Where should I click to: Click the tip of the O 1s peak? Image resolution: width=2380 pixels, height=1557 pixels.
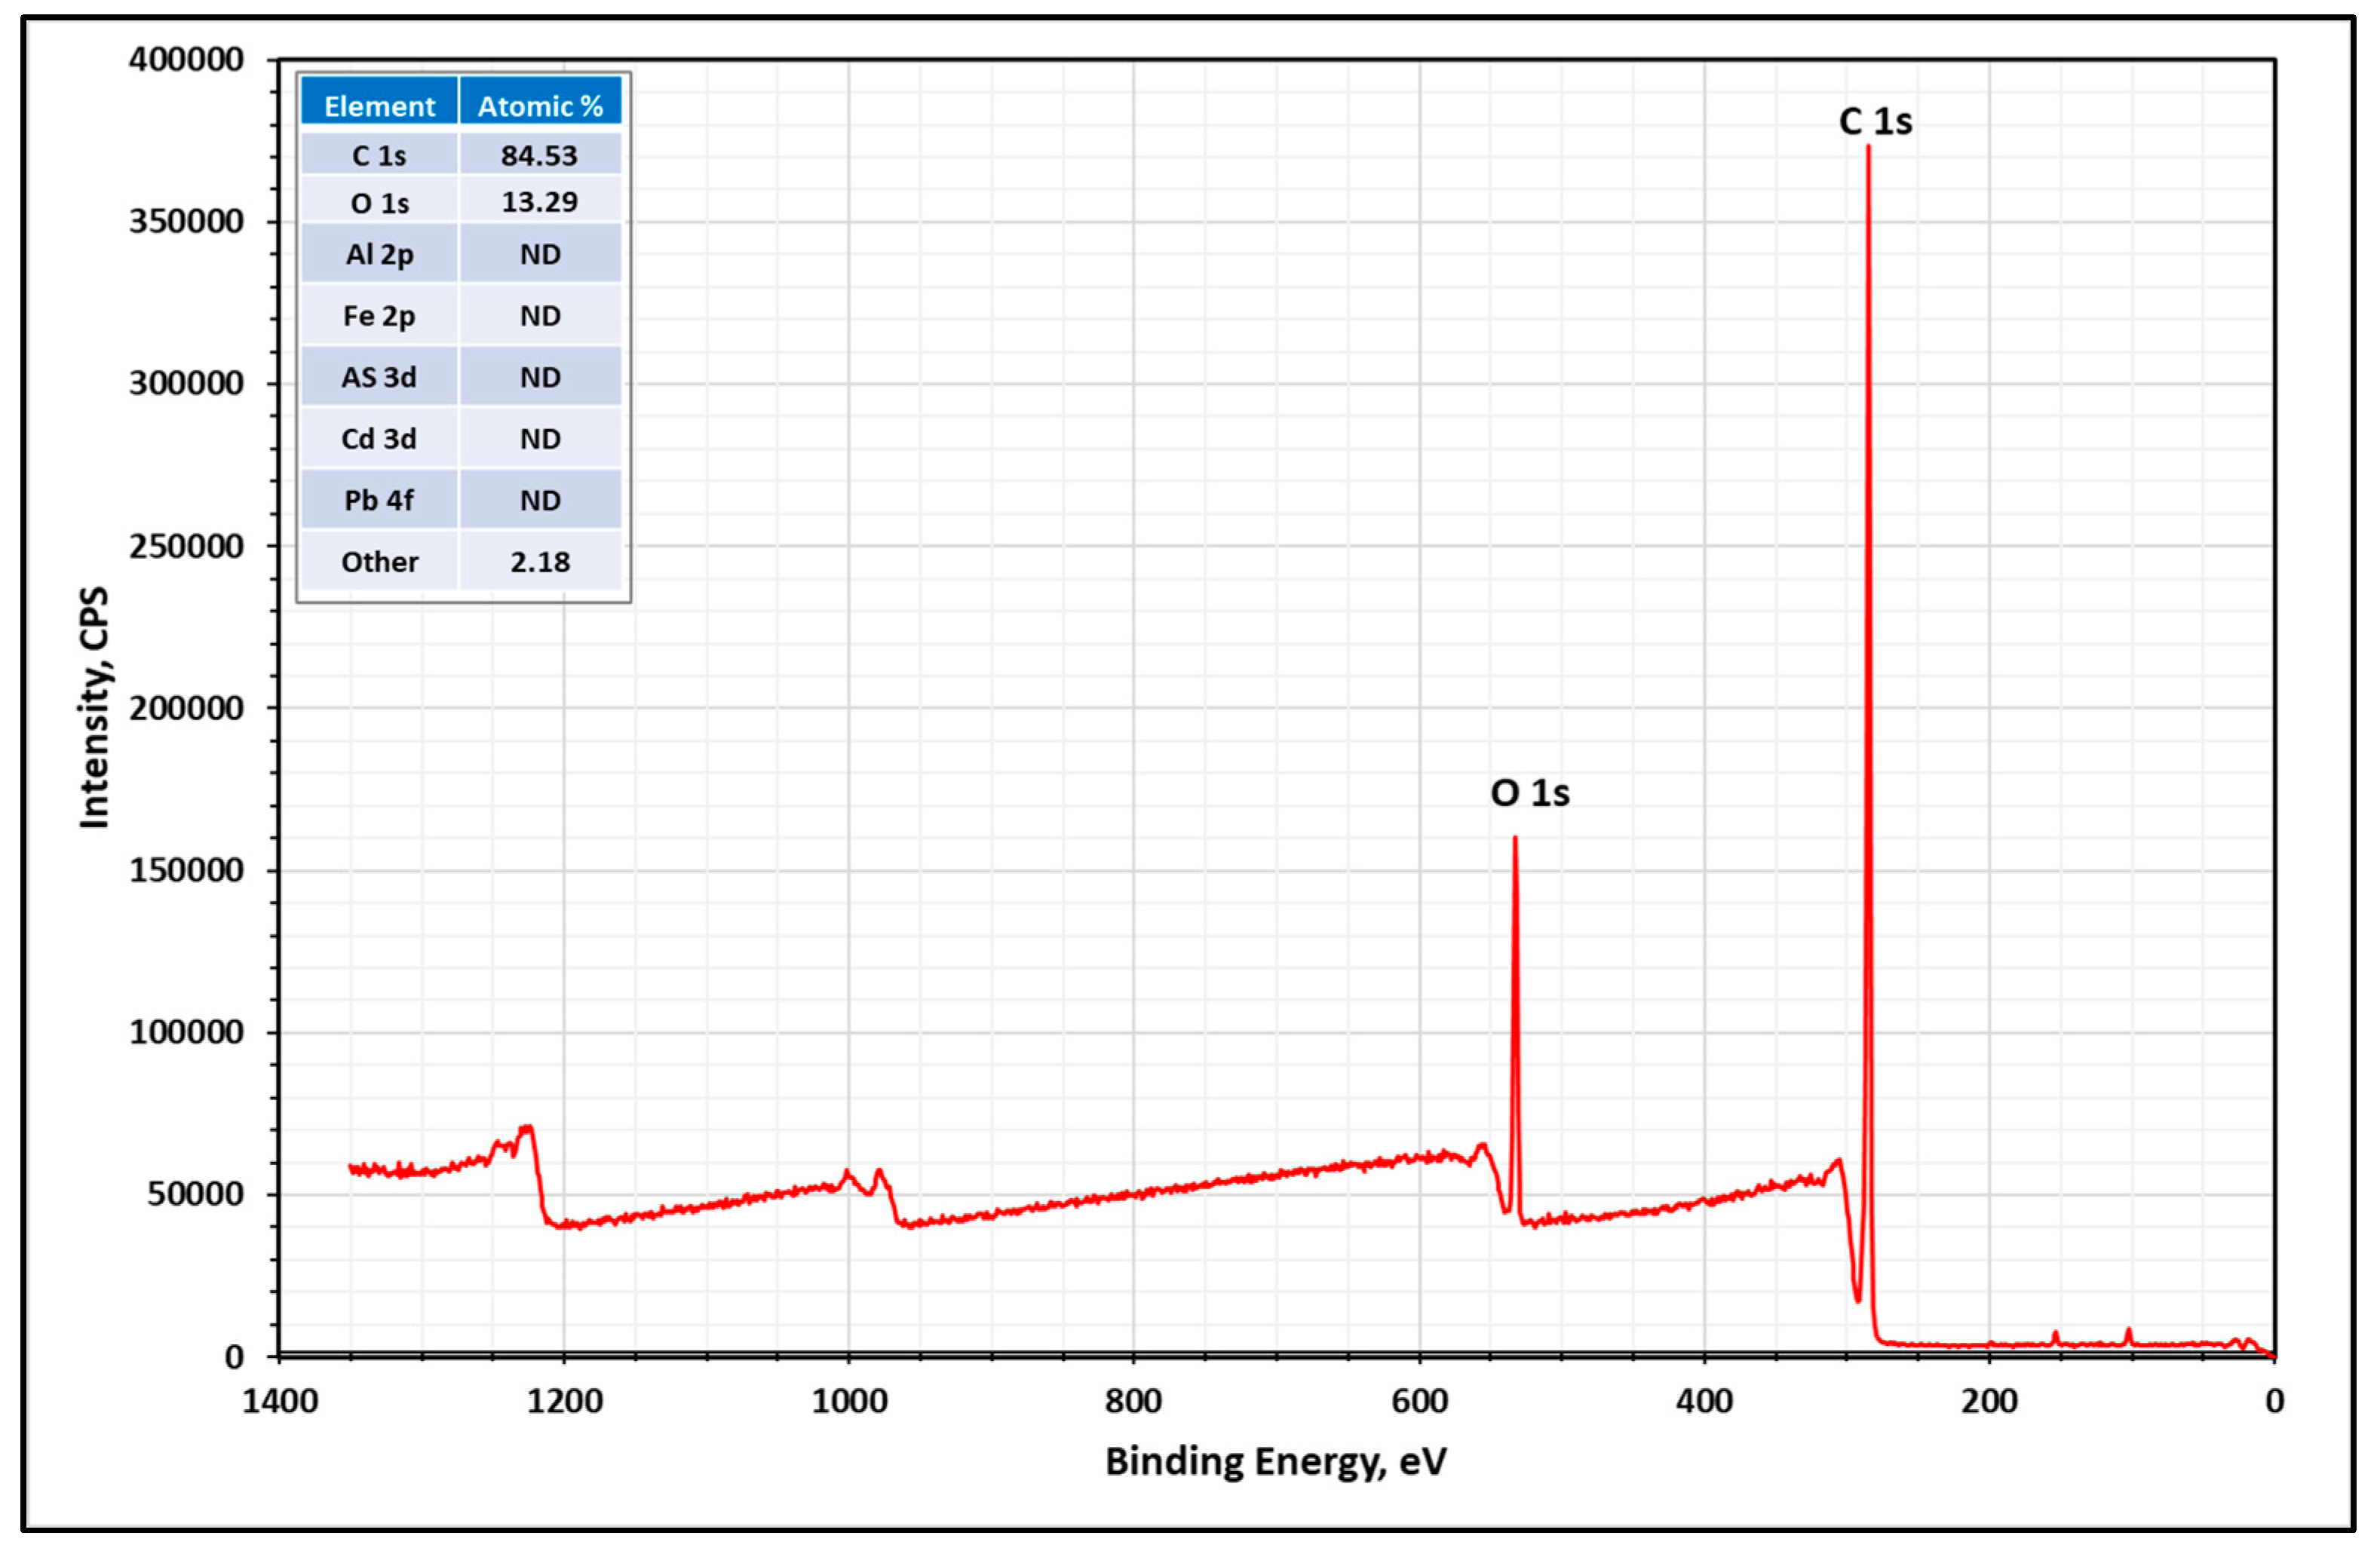click(1515, 838)
